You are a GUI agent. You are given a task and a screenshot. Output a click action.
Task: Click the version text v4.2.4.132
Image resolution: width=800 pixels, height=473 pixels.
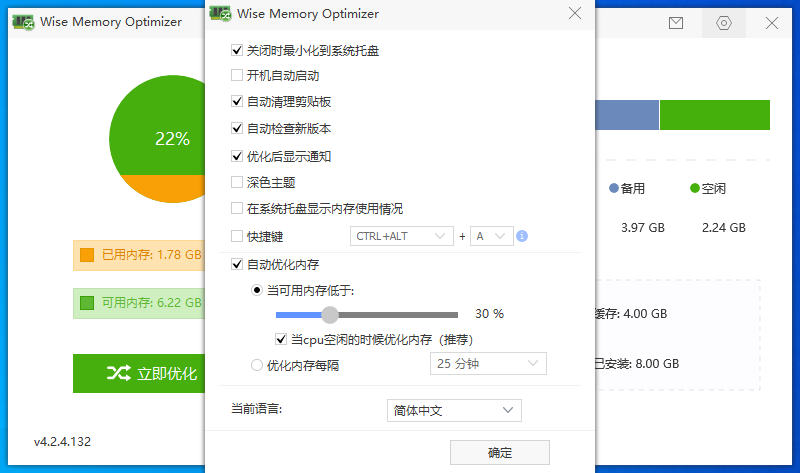point(62,442)
